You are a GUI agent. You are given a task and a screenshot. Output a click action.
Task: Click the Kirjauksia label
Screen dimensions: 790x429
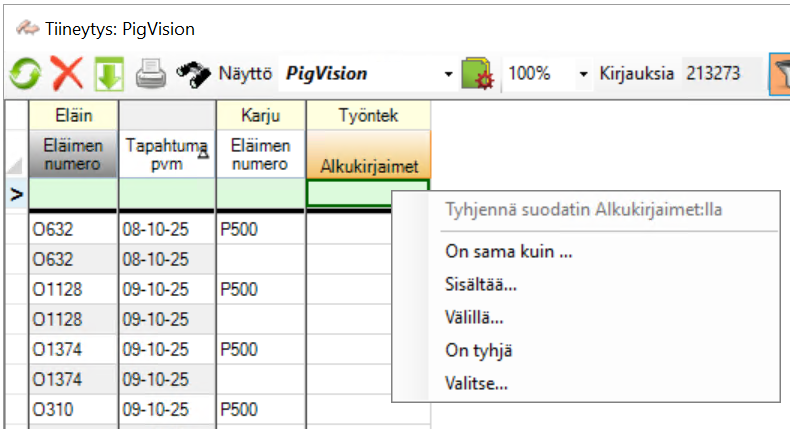[x=636, y=74]
